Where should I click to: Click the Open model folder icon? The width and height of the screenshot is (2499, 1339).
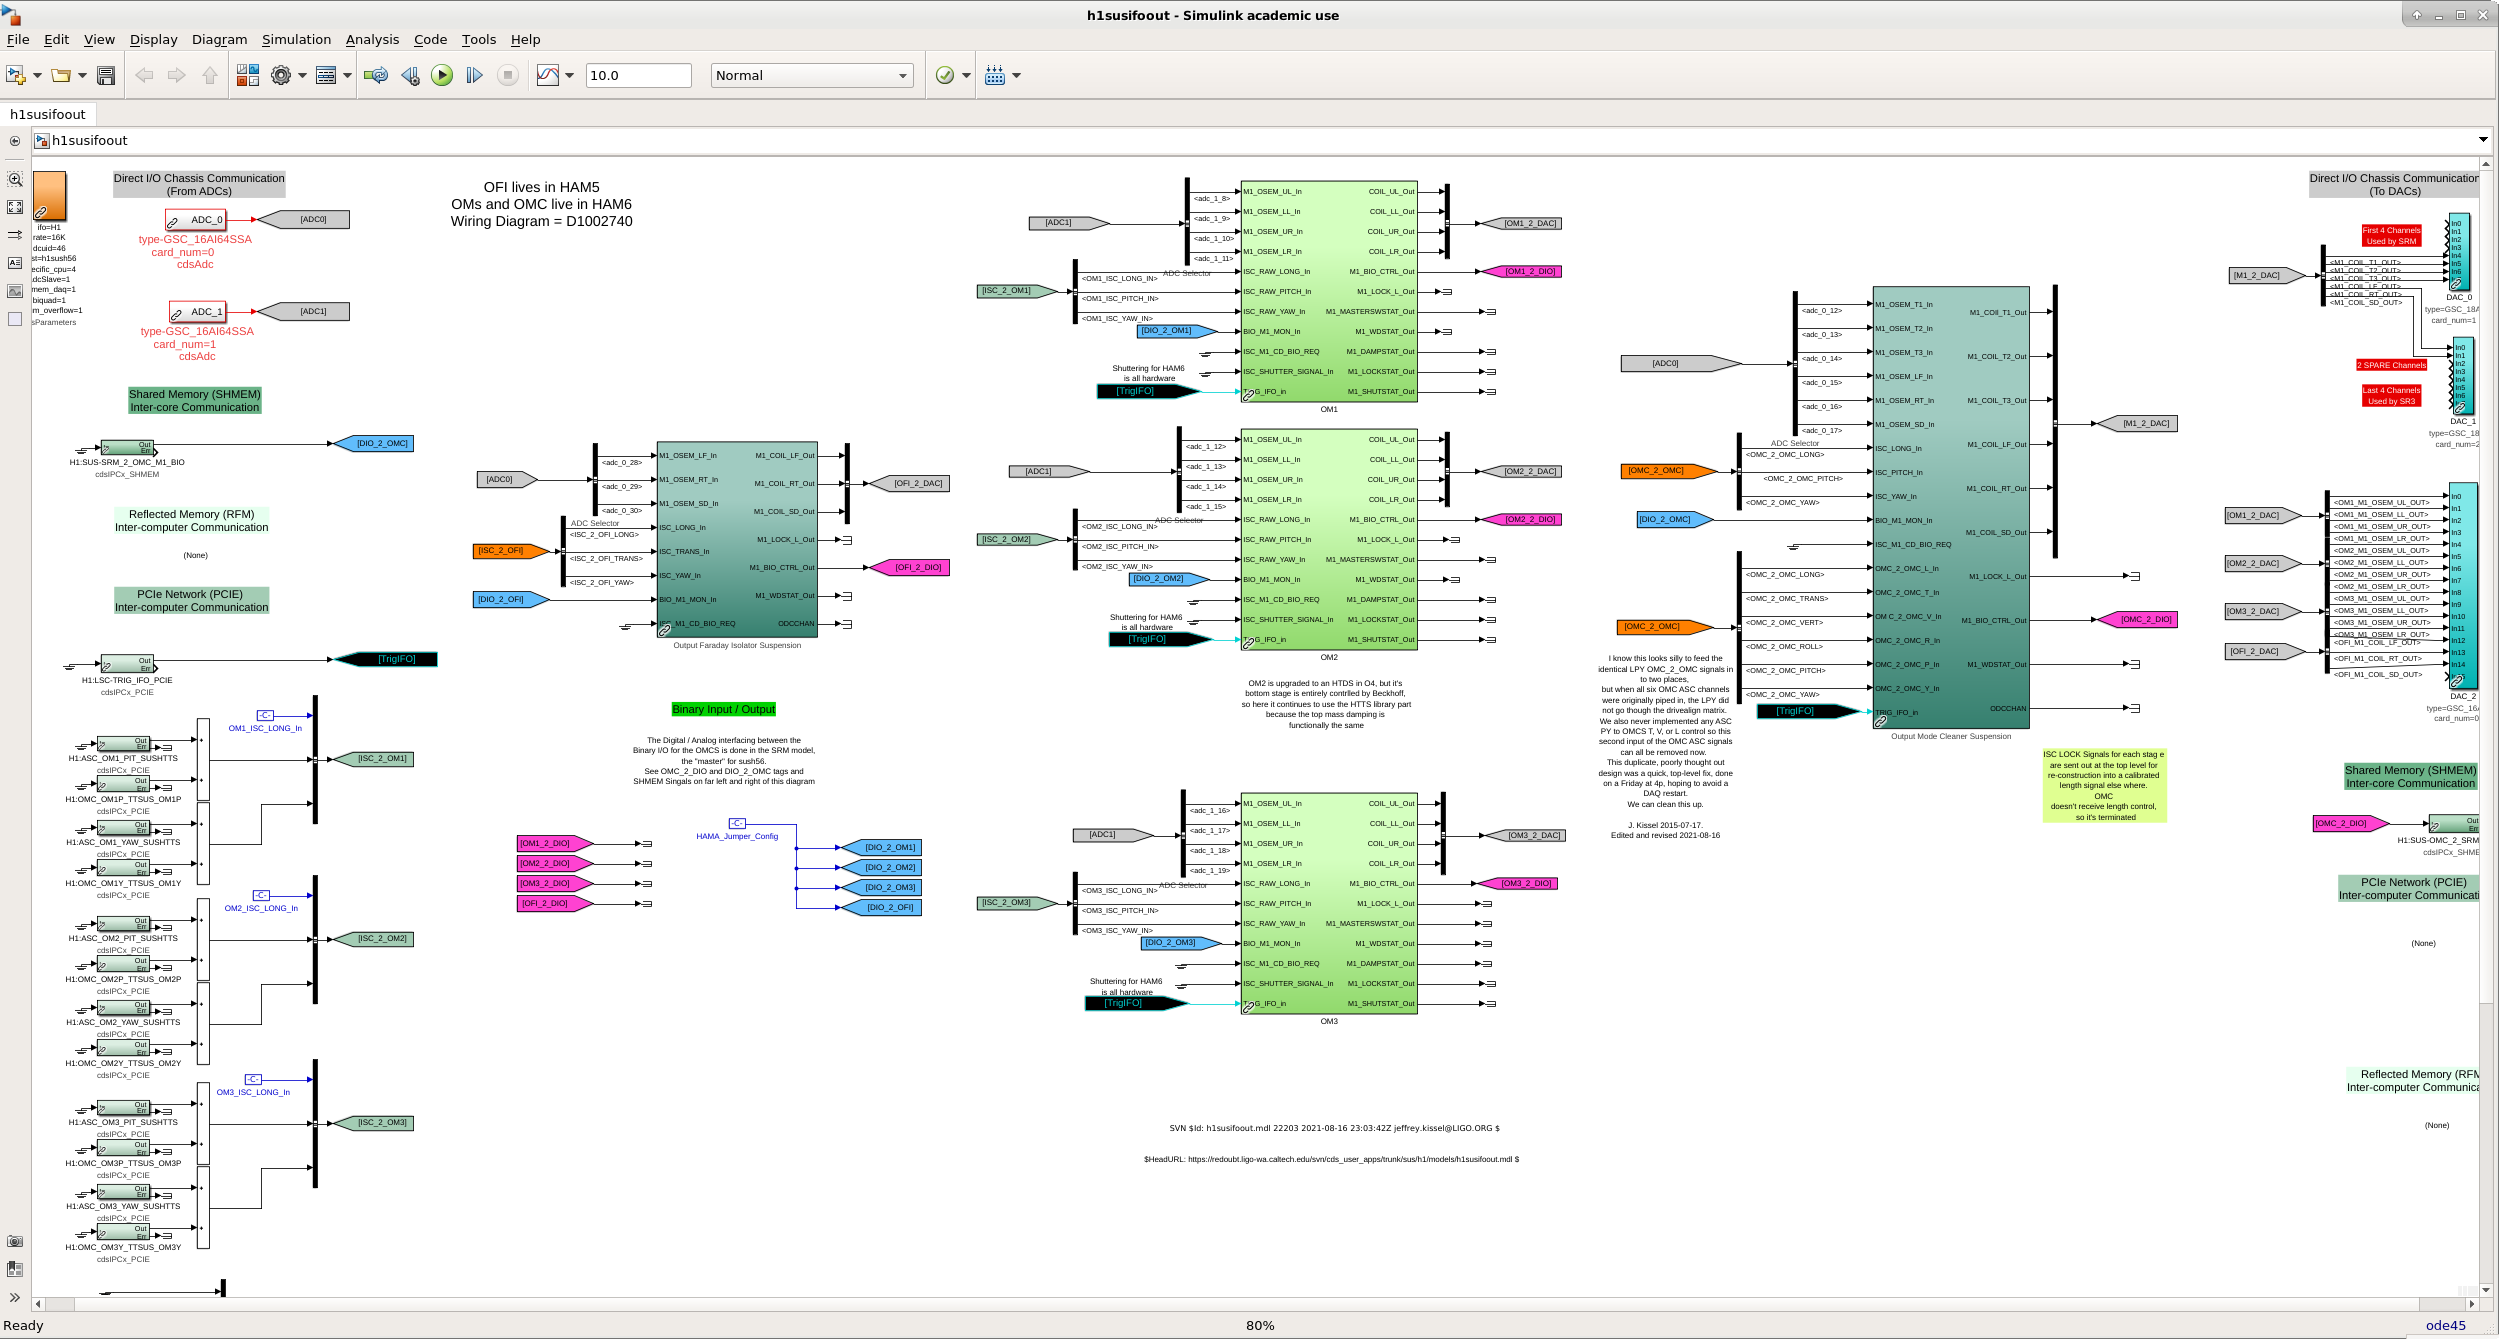click(x=61, y=75)
